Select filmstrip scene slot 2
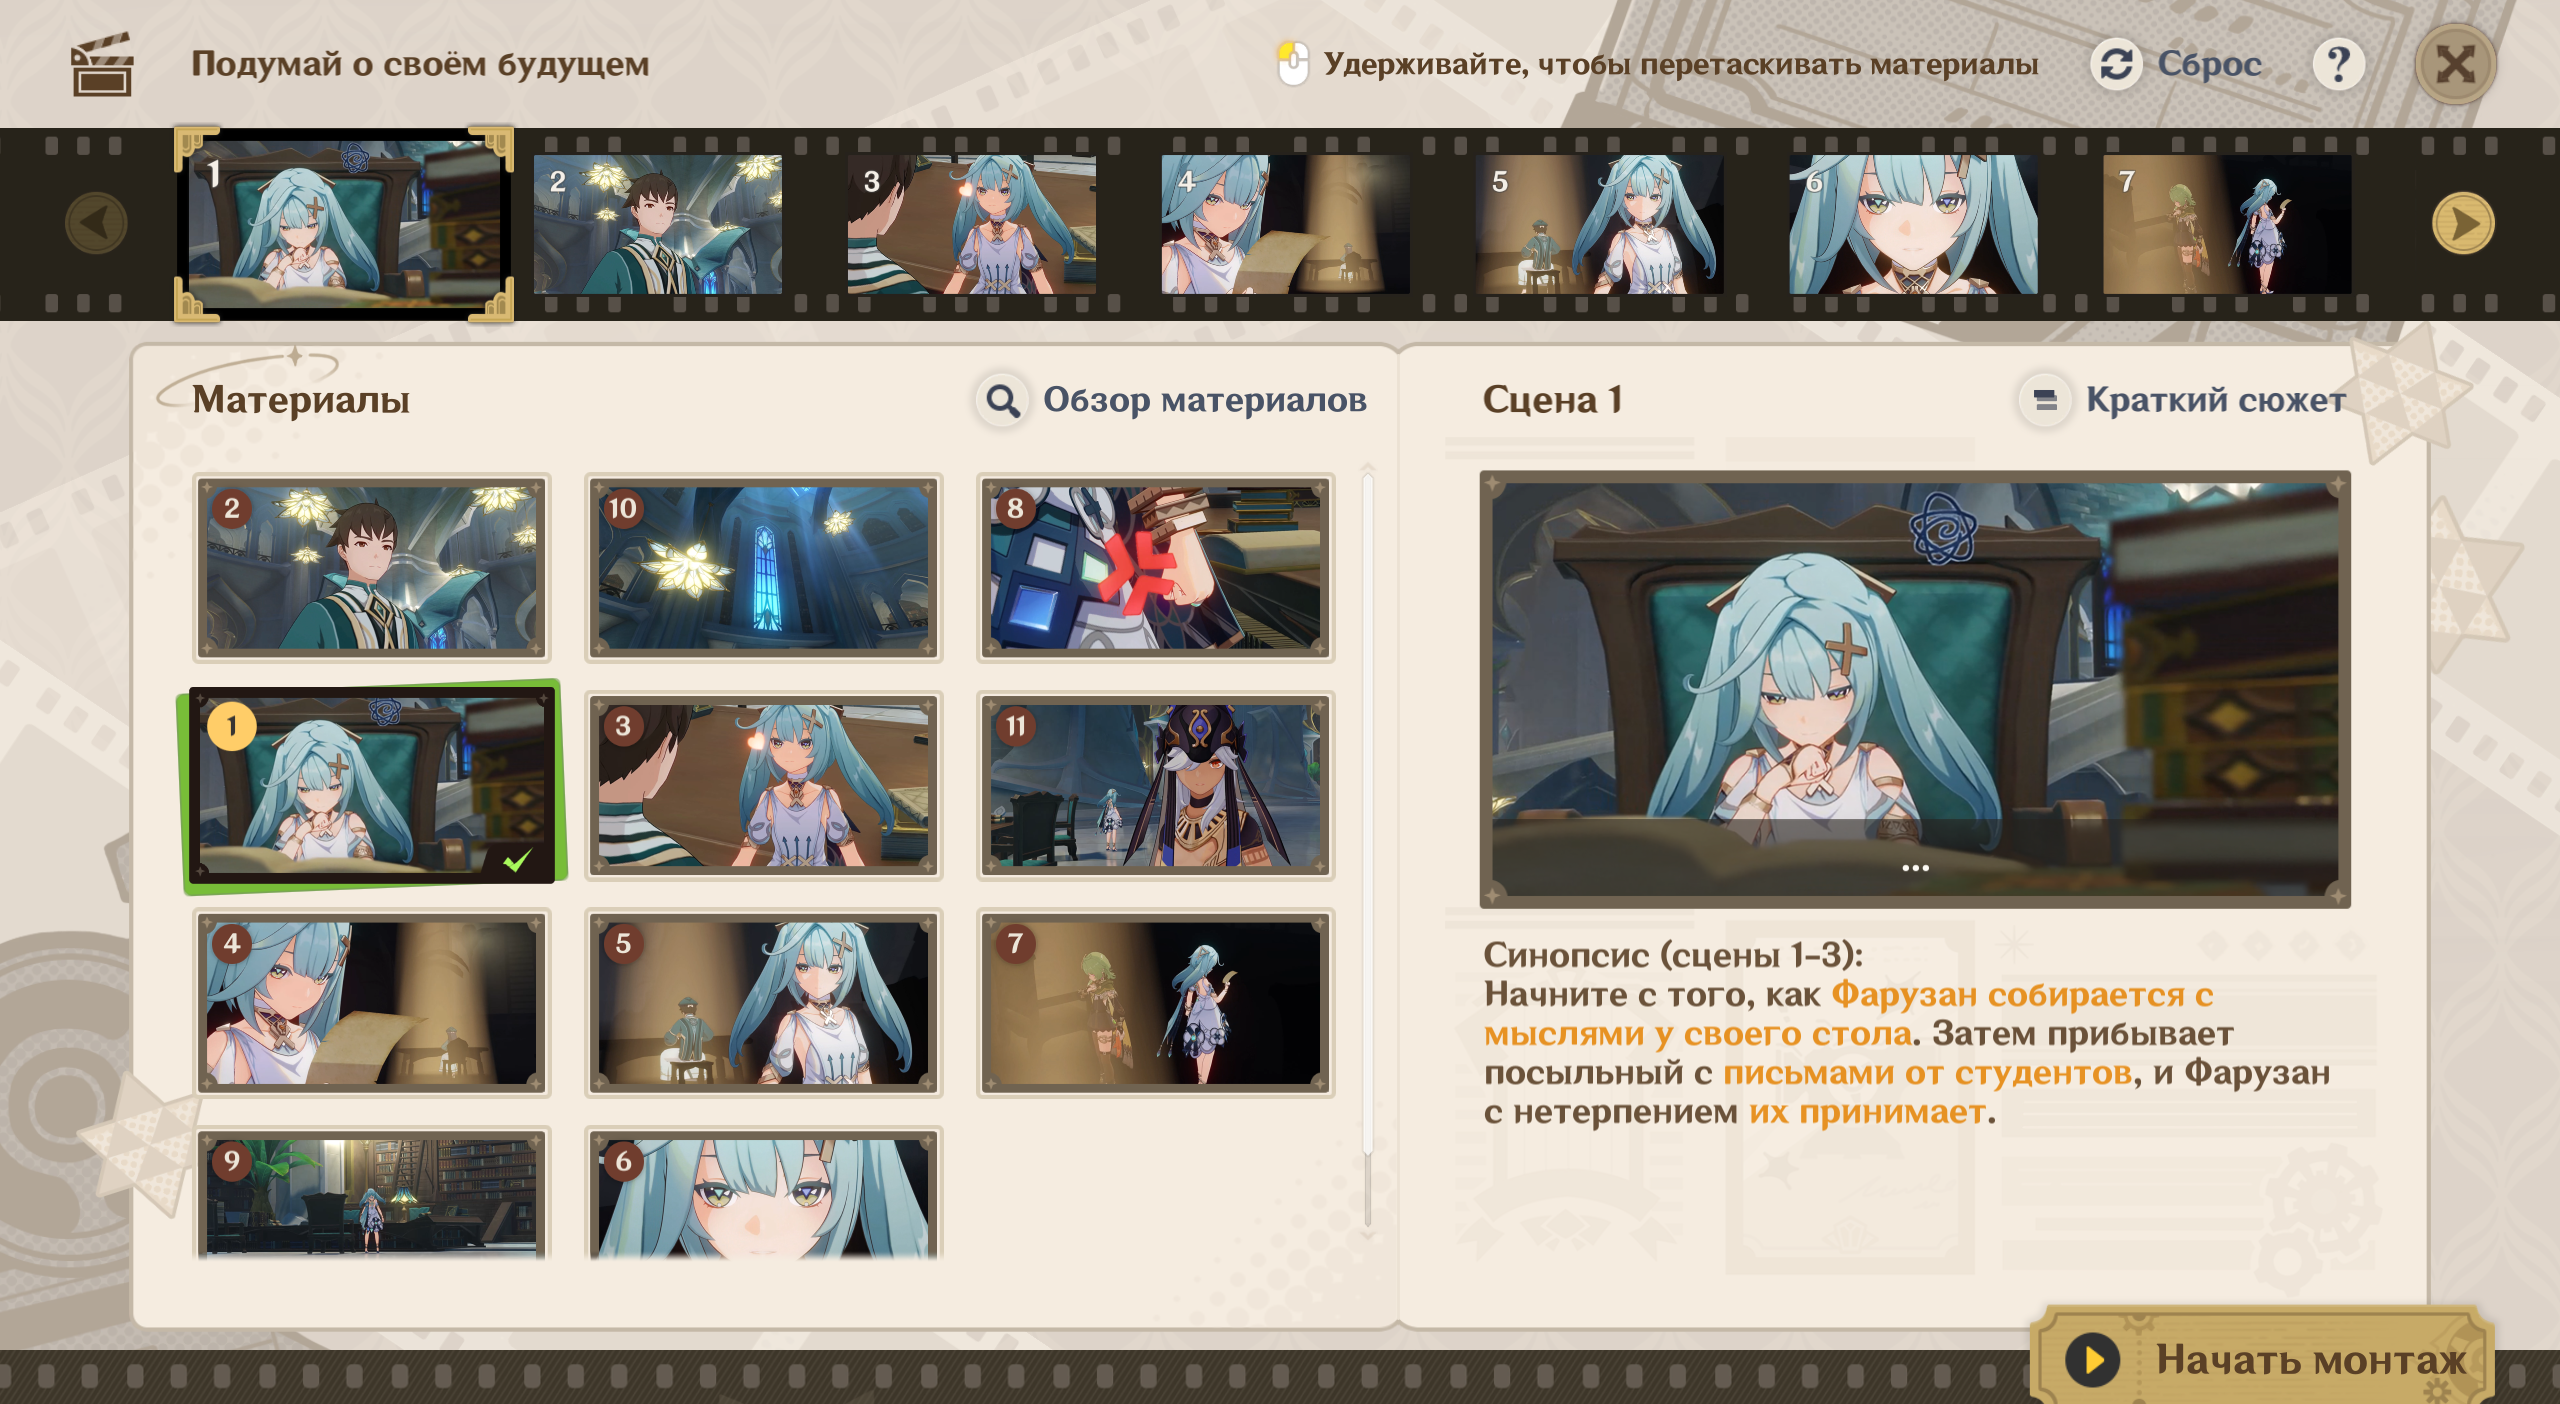Screen dimensions: 2560x1404 pyautogui.click(x=657, y=224)
